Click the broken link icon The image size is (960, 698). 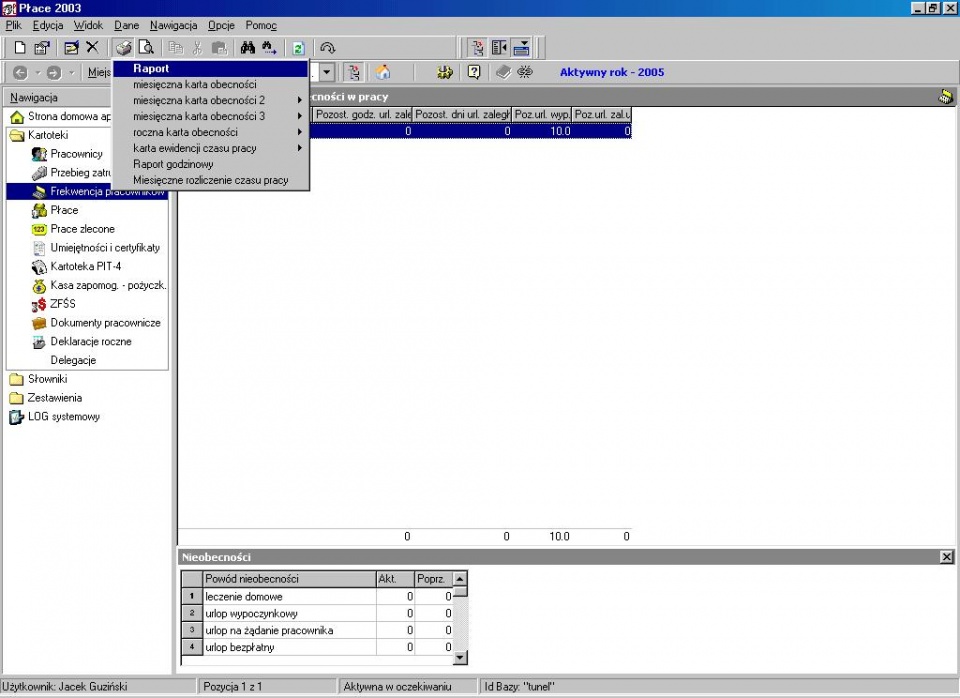coord(525,72)
